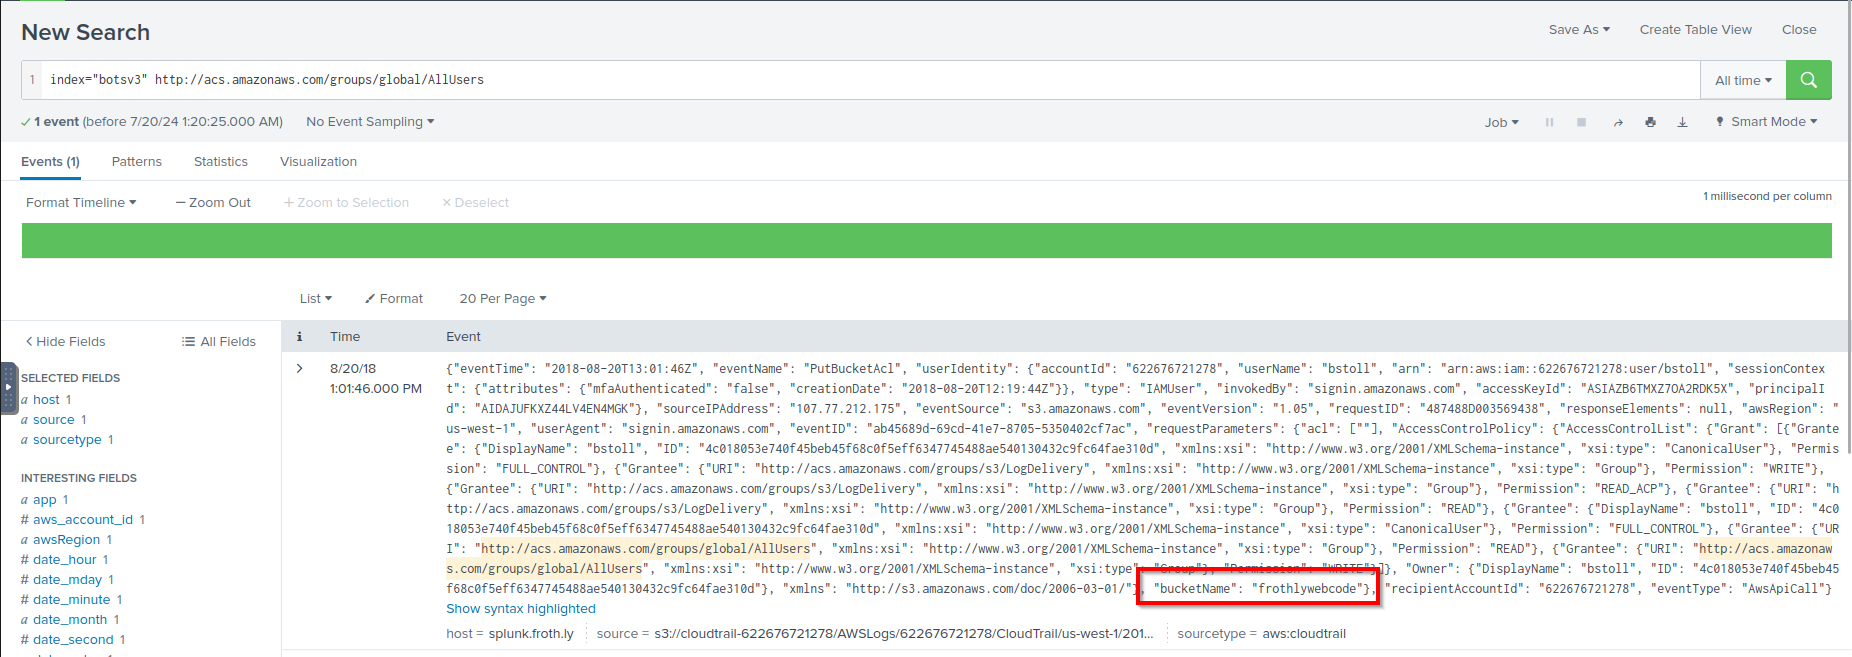Click the export download icon

click(1682, 122)
